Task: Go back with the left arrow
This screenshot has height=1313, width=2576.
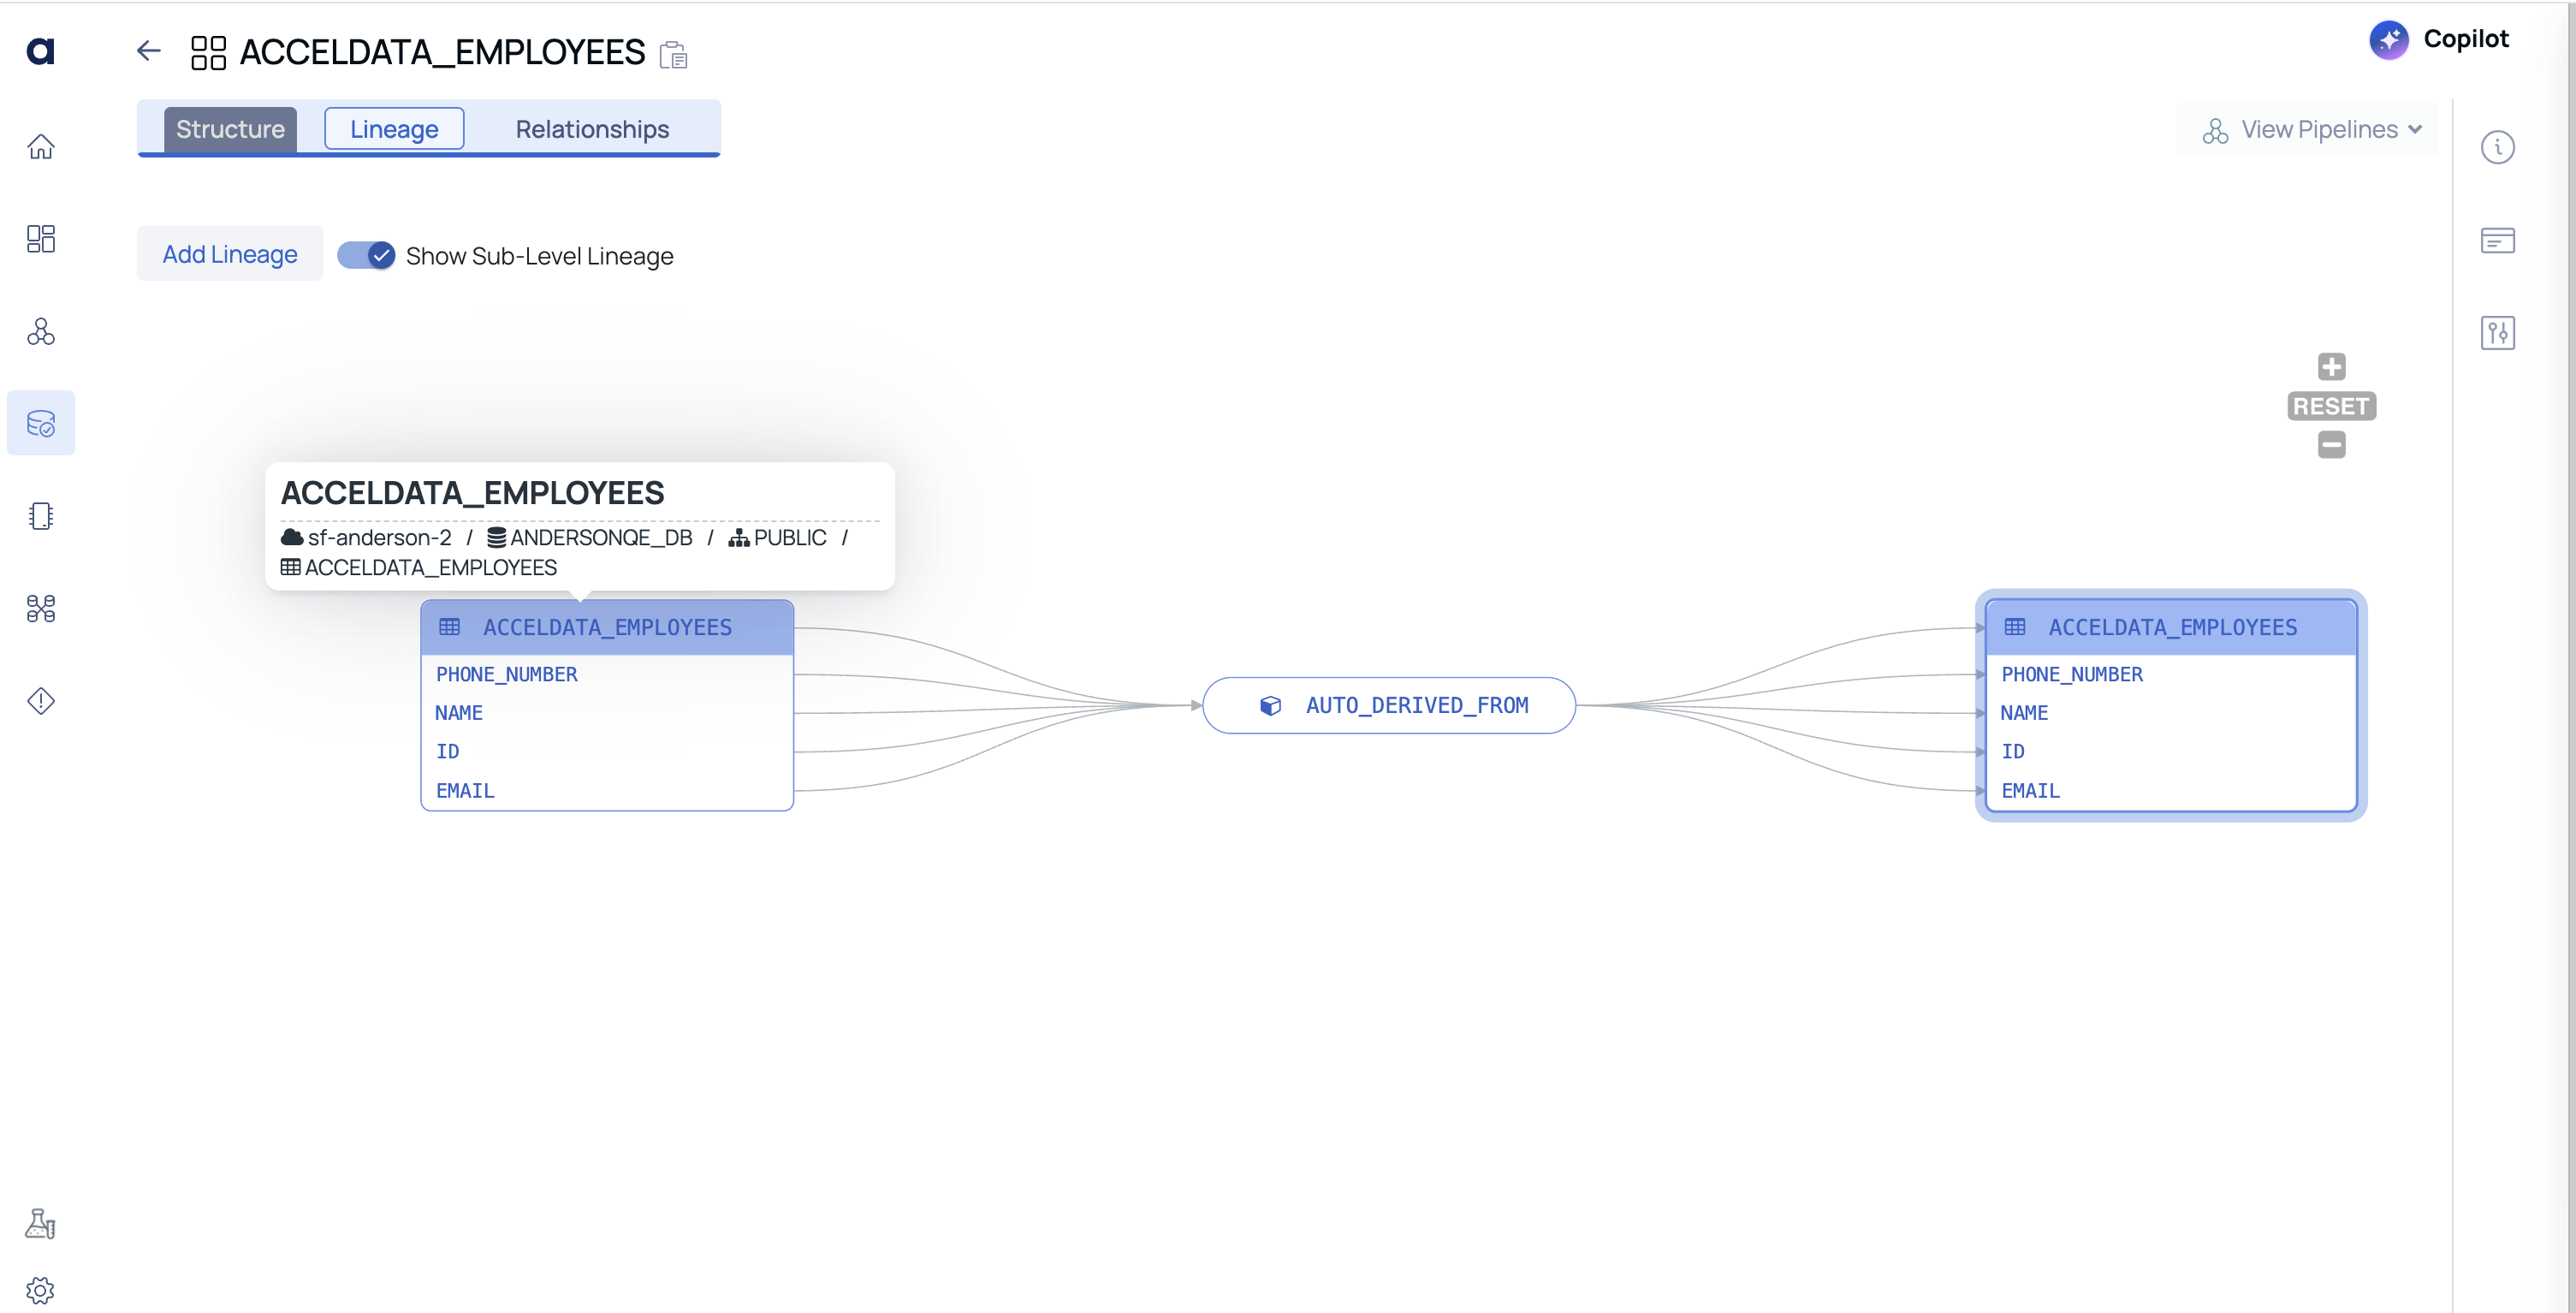Action: (x=148, y=51)
